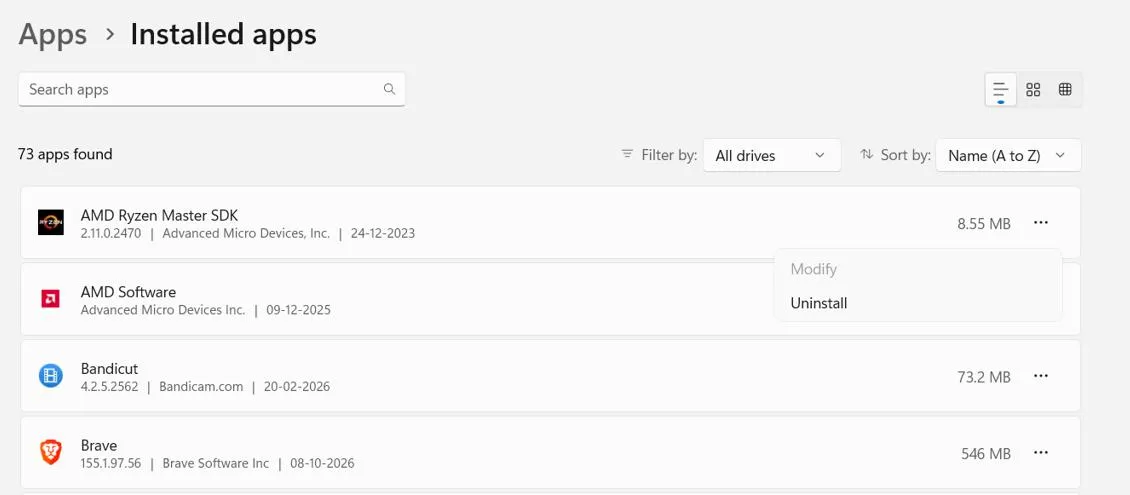Go back to Apps breadcrumb
Image resolution: width=1130 pixels, height=495 pixels.
tap(53, 35)
